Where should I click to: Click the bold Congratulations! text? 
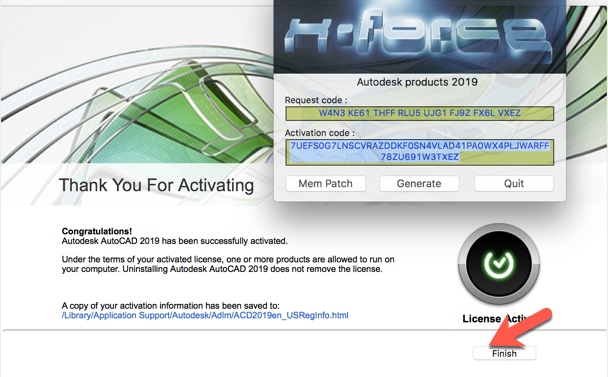click(x=97, y=231)
